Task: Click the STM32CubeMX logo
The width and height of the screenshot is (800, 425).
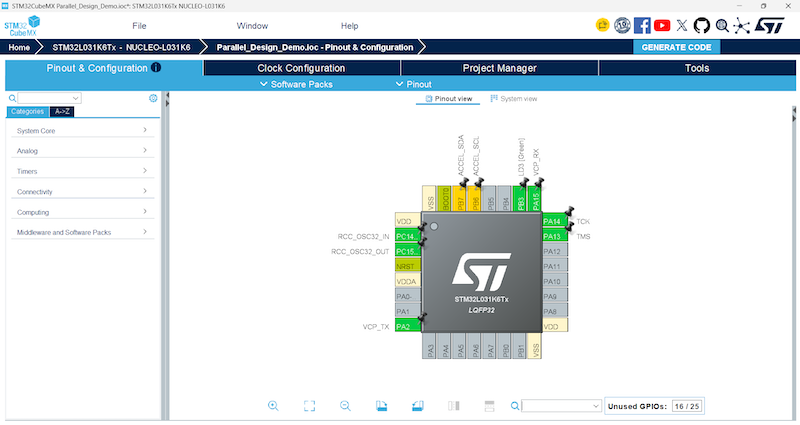Action: click(22, 26)
